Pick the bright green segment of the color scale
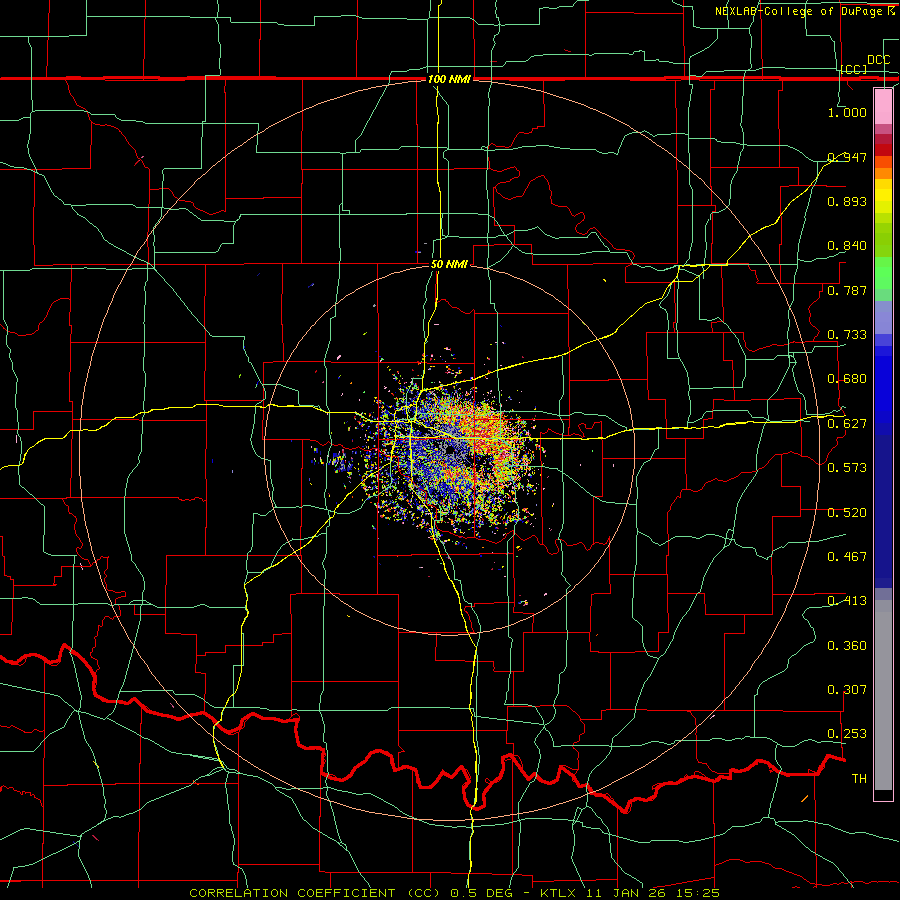This screenshot has width=900, height=900. 883,273
